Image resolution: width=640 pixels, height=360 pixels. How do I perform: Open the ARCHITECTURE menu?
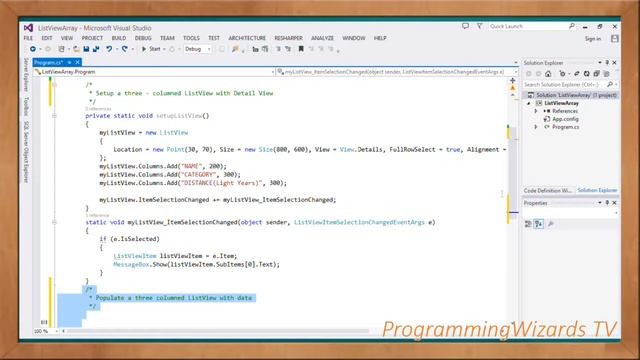(247, 38)
